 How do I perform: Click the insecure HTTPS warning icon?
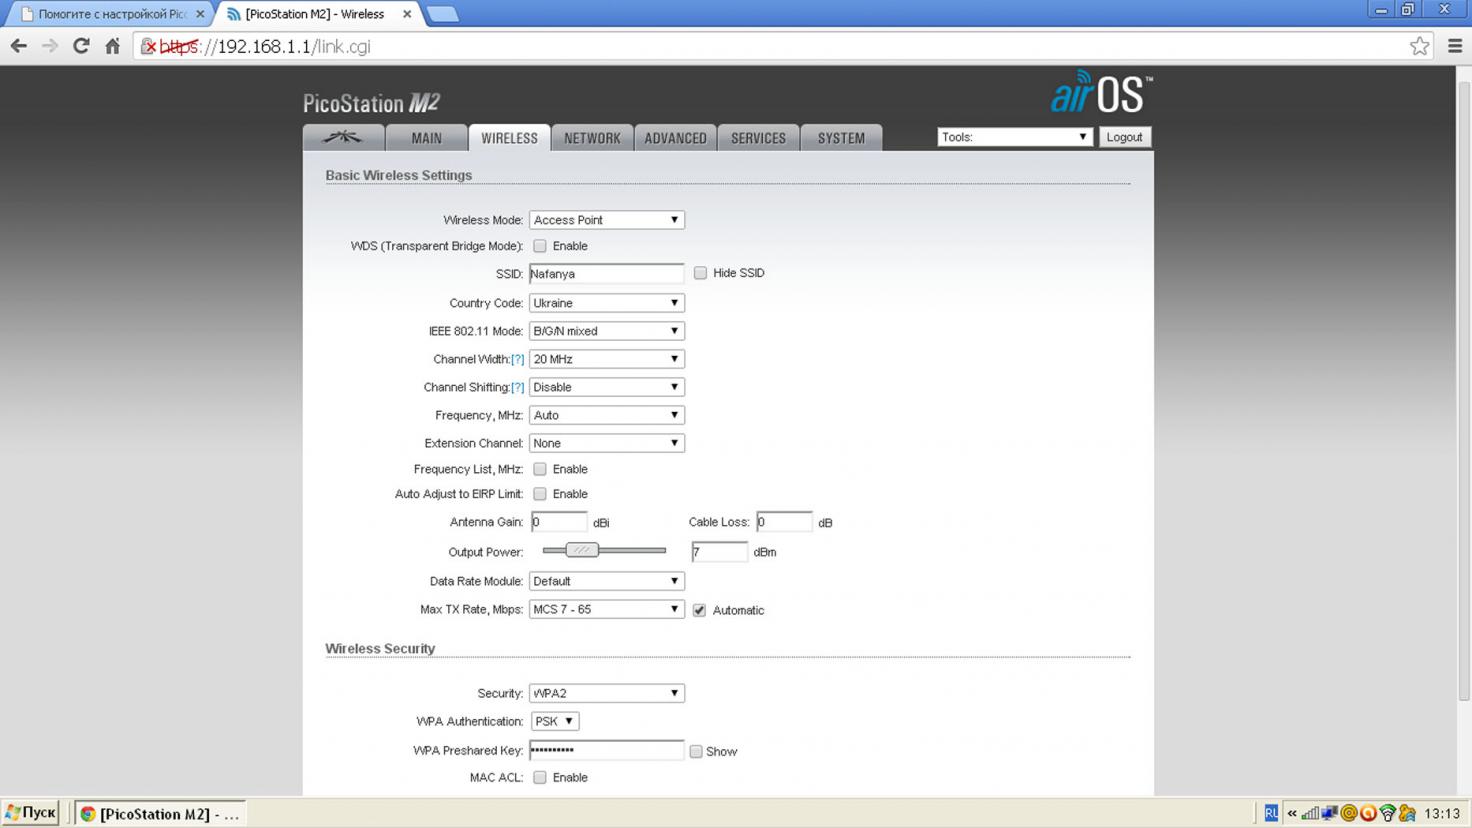pyautogui.click(x=148, y=46)
